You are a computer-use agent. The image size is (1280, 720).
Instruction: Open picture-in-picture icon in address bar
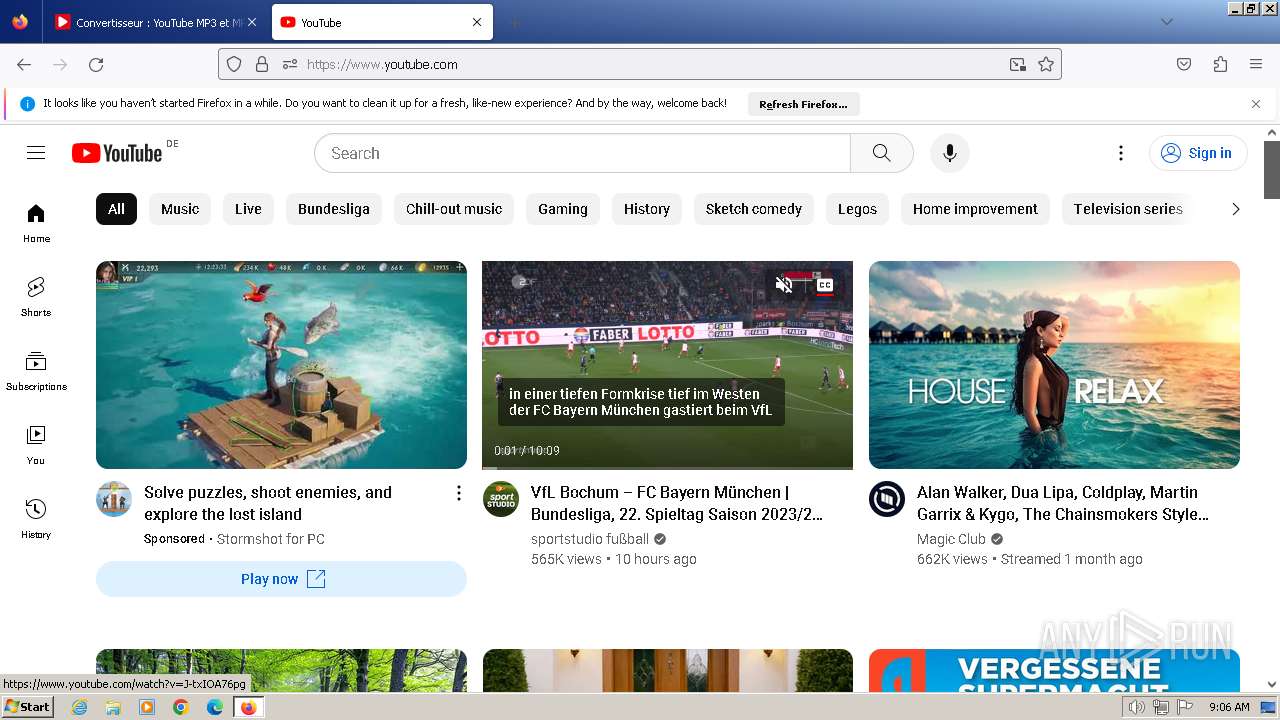[1018, 64]
